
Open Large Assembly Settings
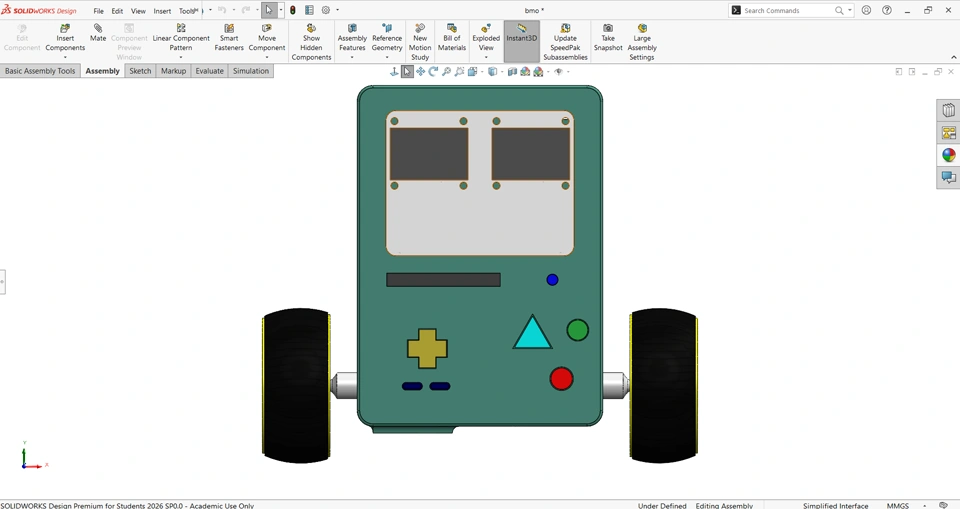pos(642,42)
